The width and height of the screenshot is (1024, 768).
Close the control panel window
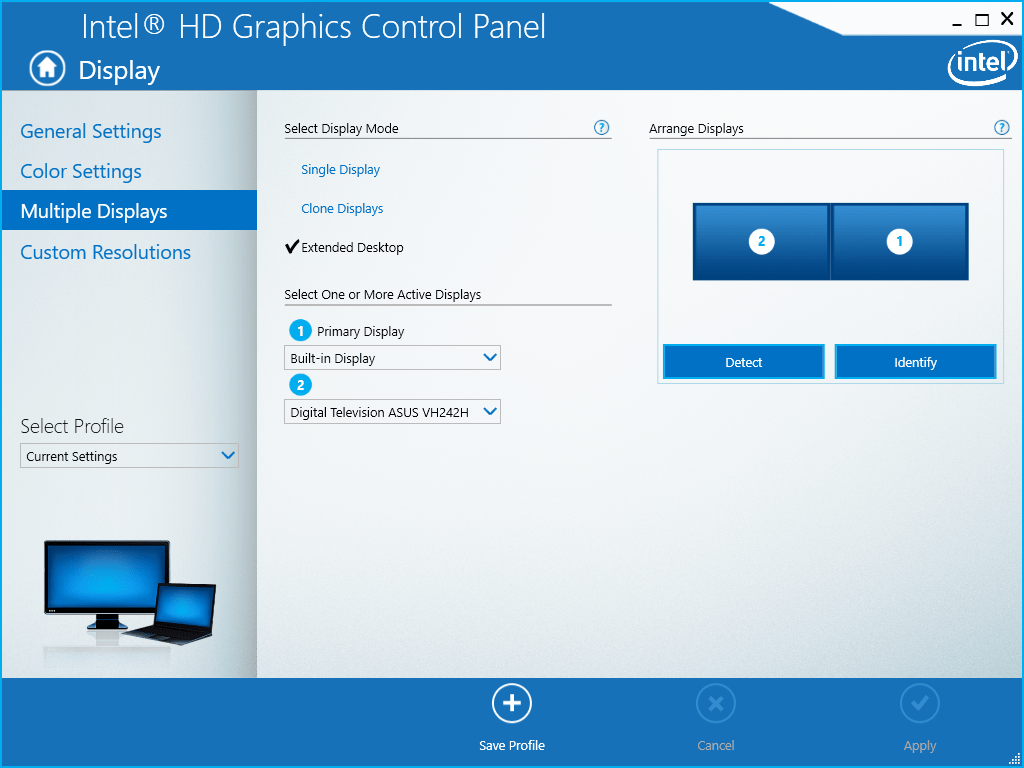pos(1007,20)
